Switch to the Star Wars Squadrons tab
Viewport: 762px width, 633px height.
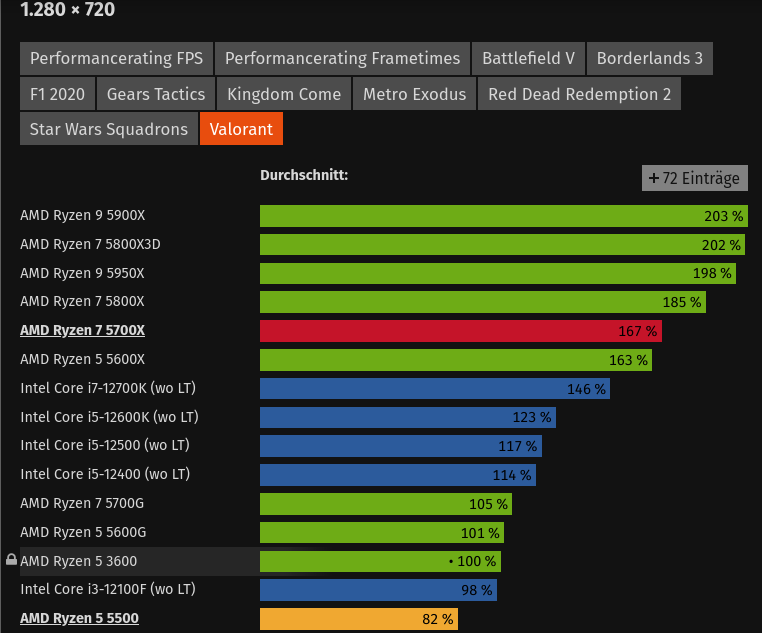coord(109,129)
